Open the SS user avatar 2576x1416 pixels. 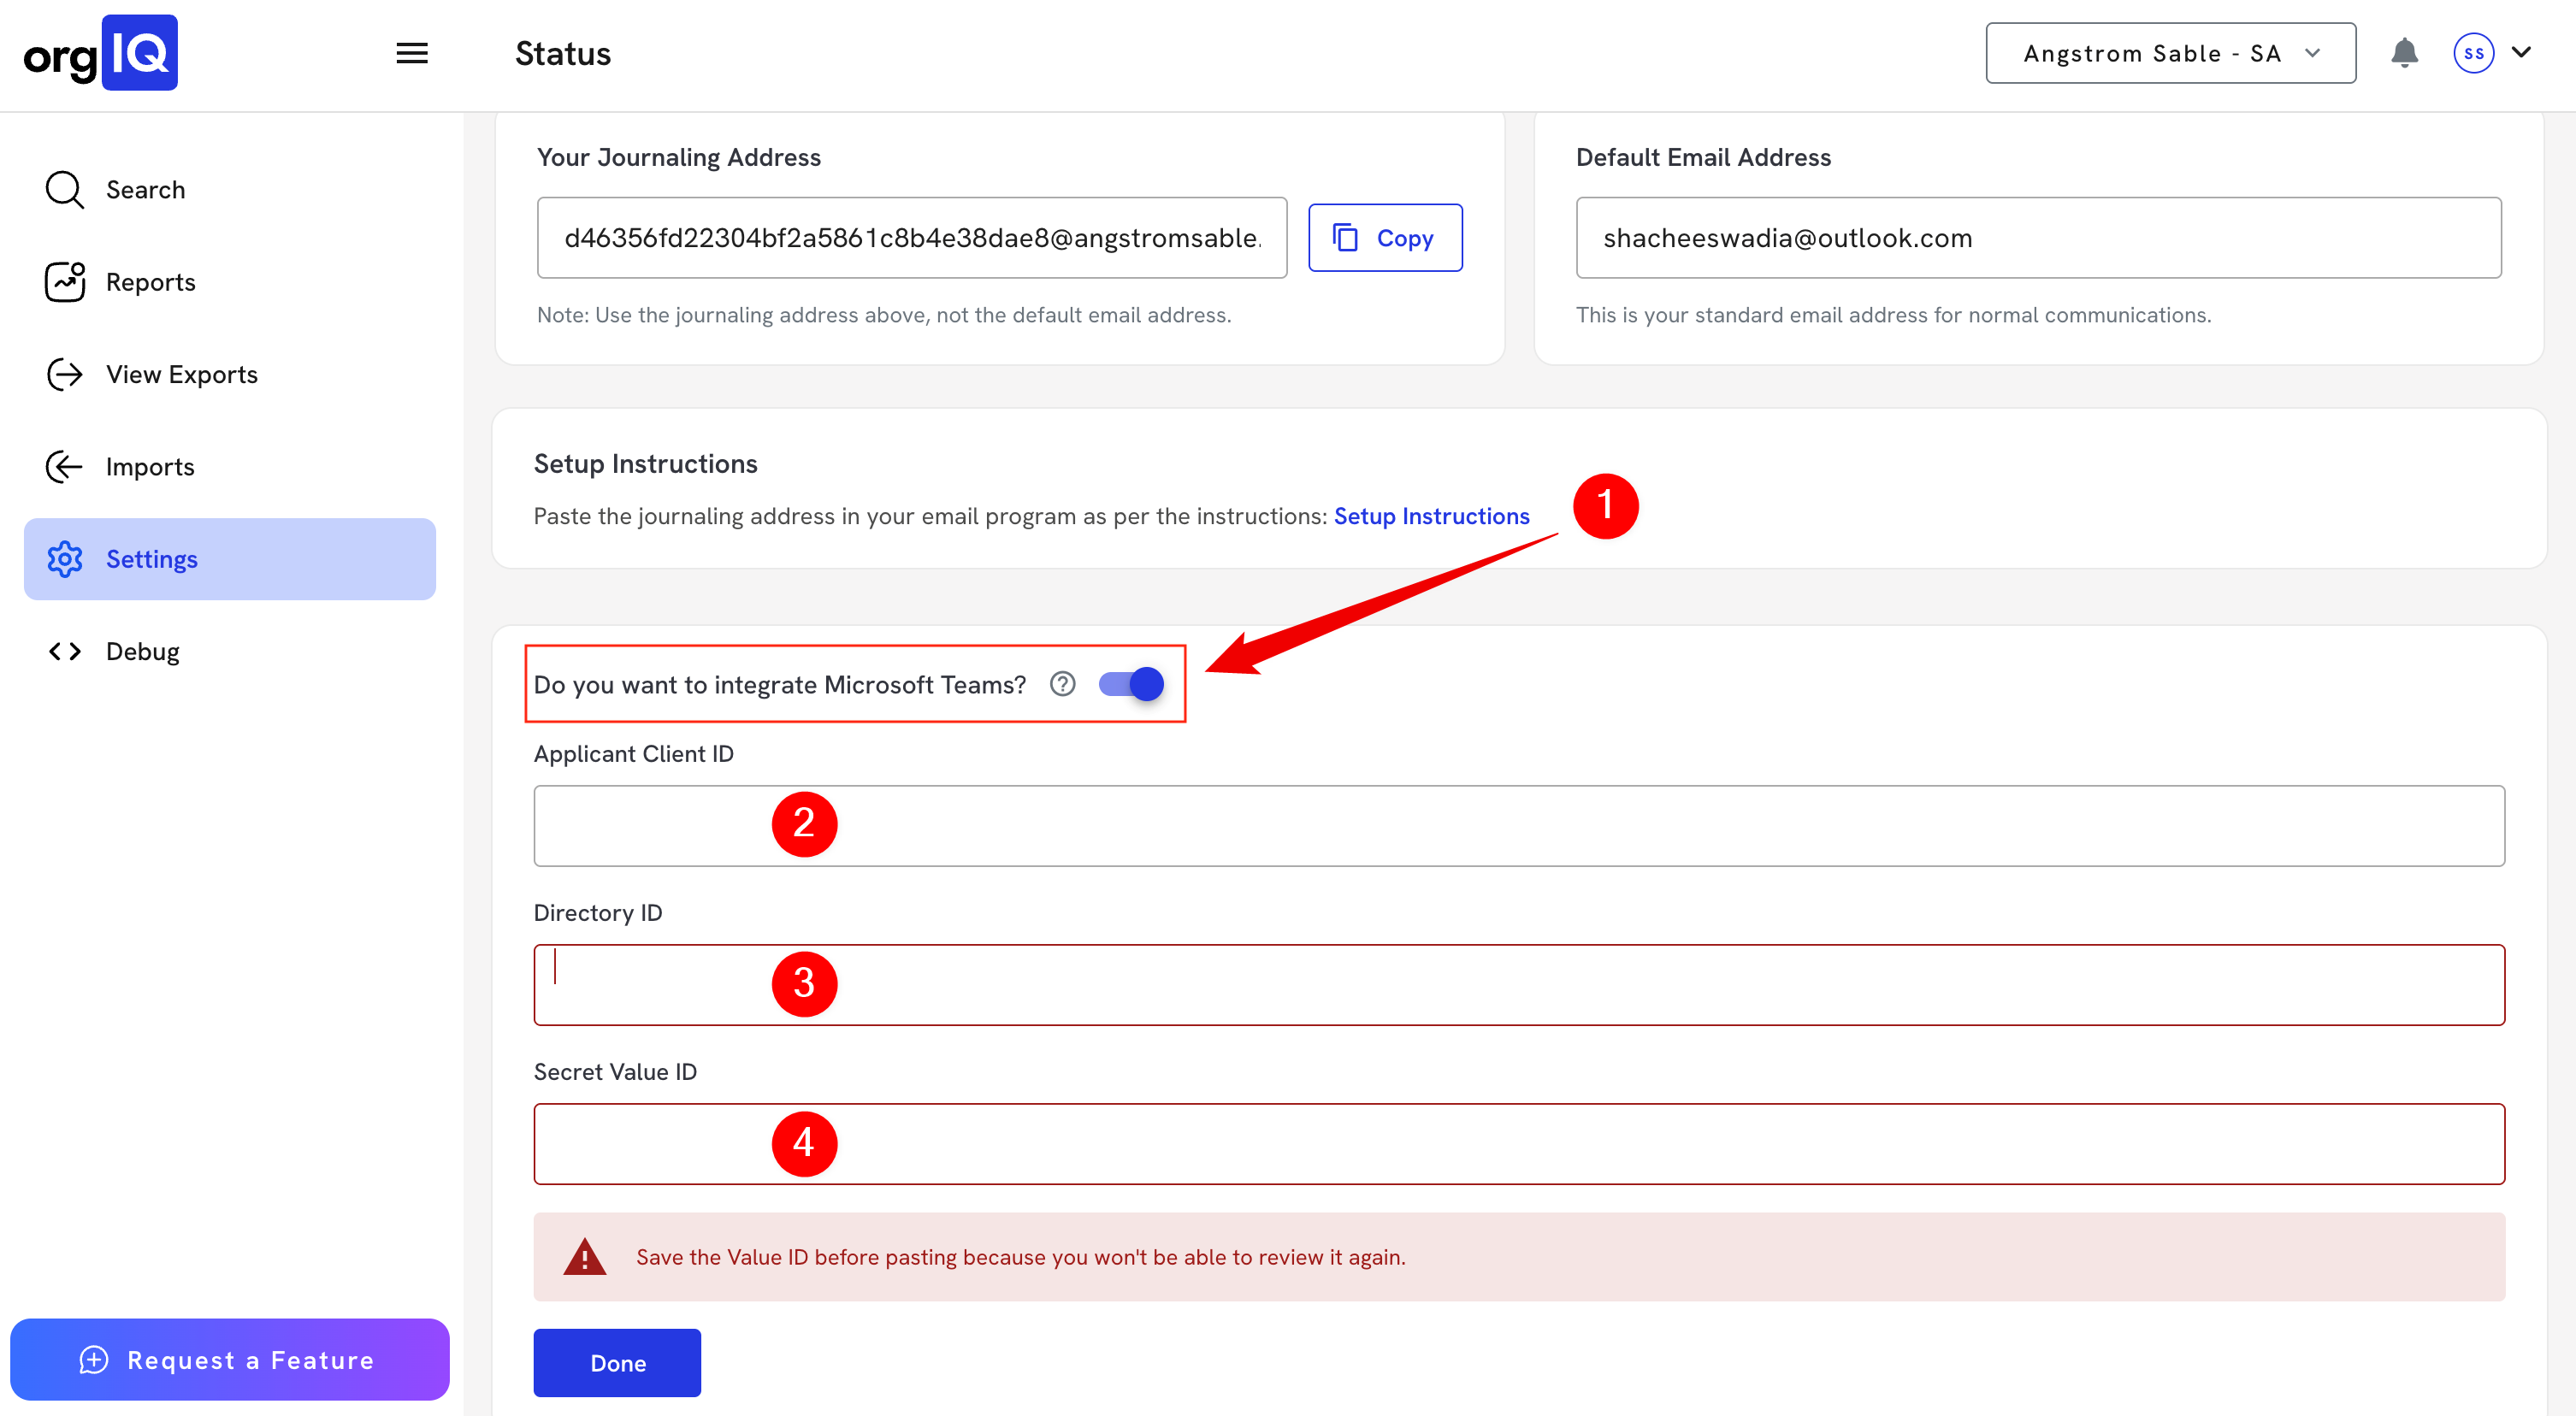pos(2473,53)
